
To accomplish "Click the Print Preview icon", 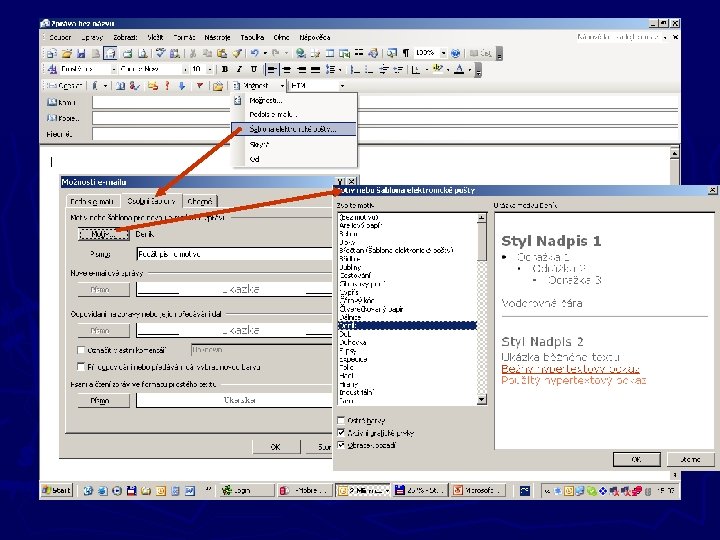I will click(143, 54).
